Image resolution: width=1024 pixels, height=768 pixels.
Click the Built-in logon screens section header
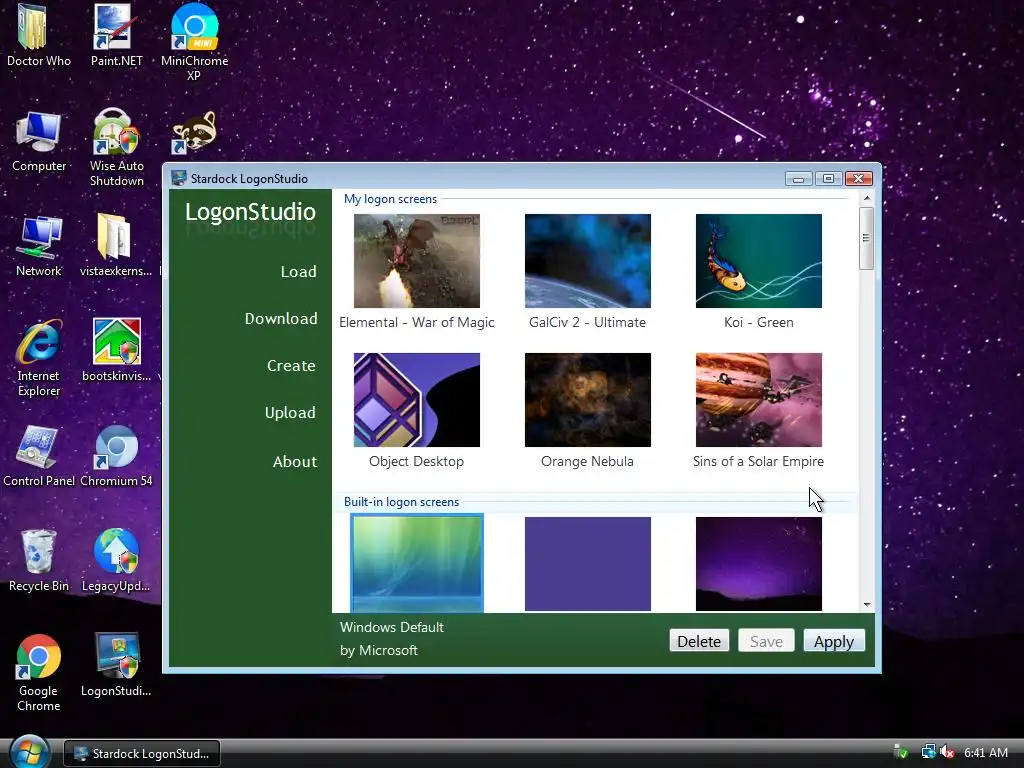point(402,502)
